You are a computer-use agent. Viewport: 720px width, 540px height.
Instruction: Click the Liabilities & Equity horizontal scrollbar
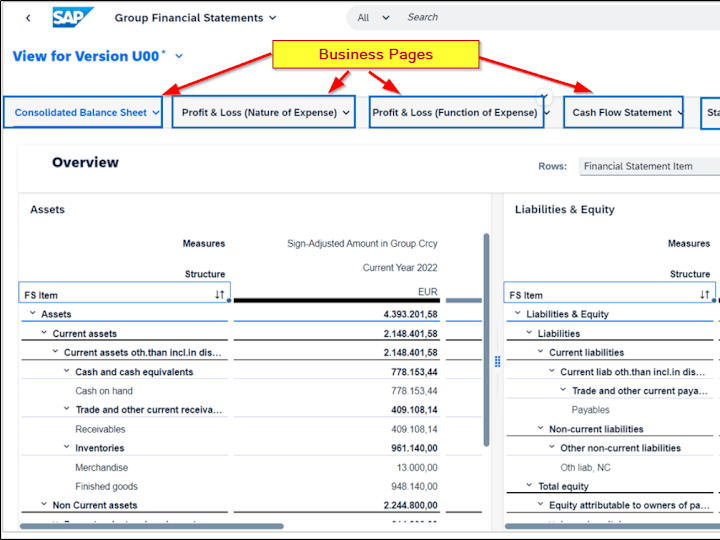click(x=612, y=526)
